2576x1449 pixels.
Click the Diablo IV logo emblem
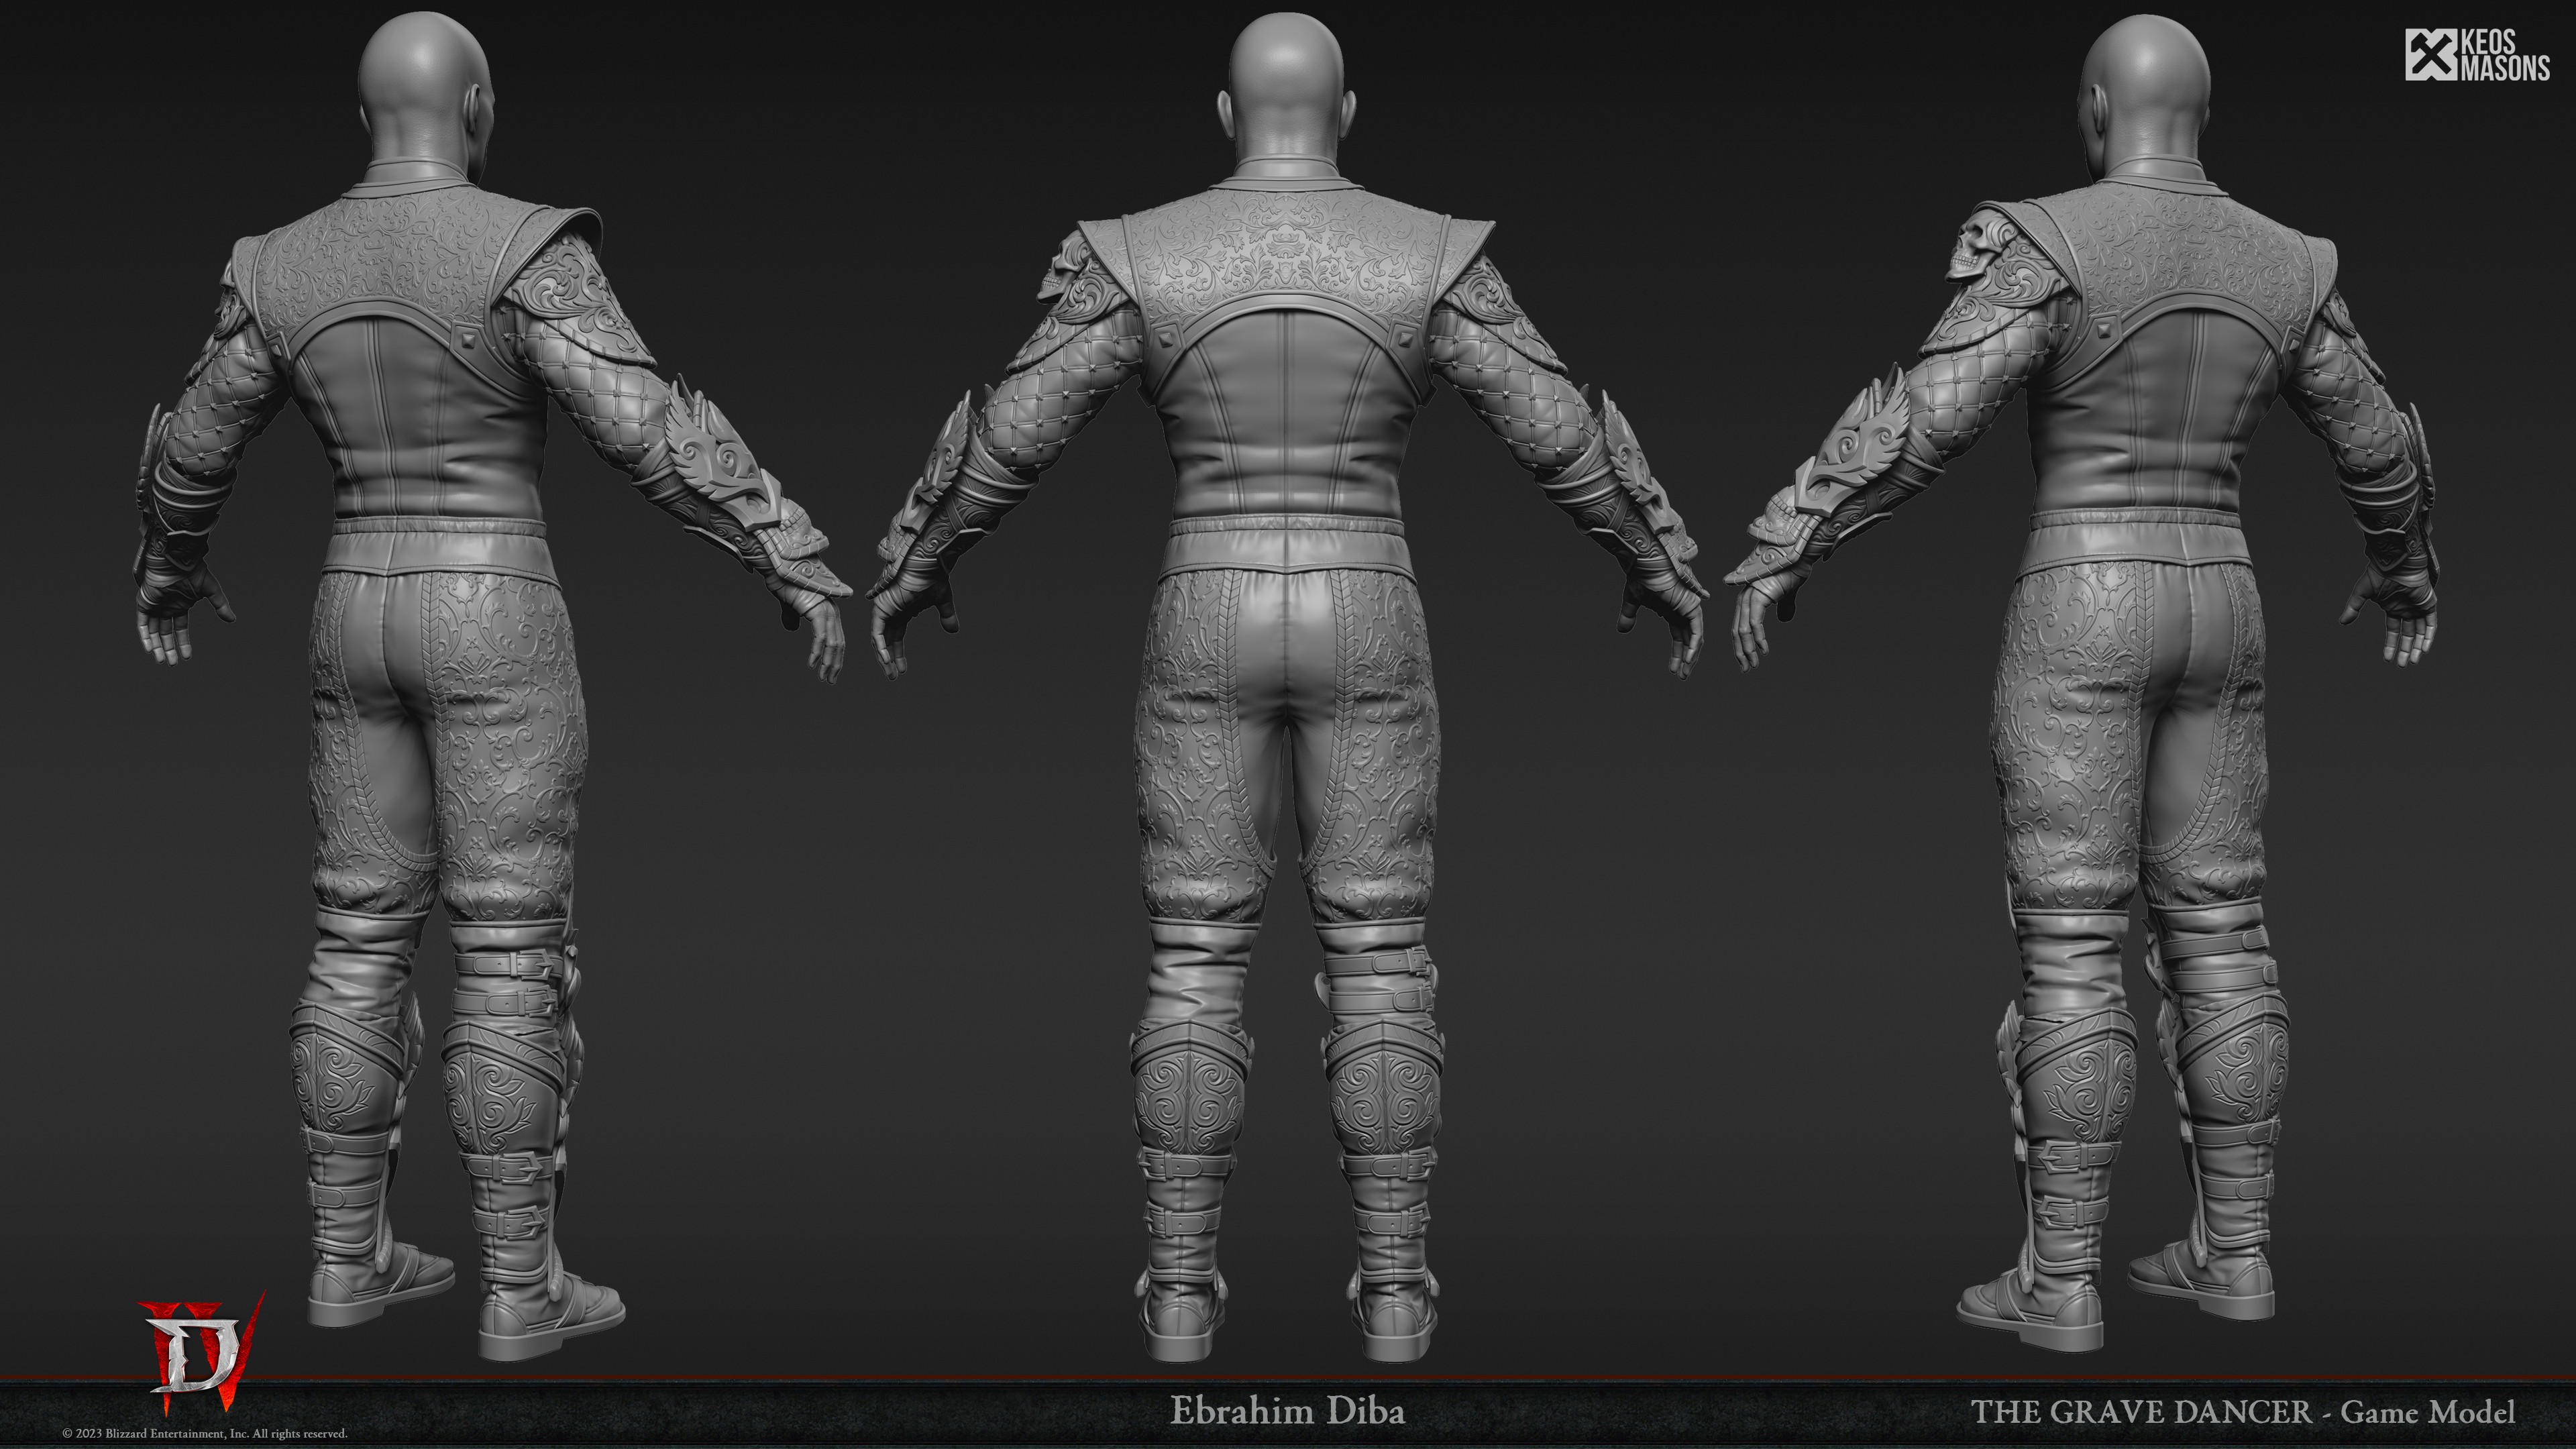click(202, 1353)
